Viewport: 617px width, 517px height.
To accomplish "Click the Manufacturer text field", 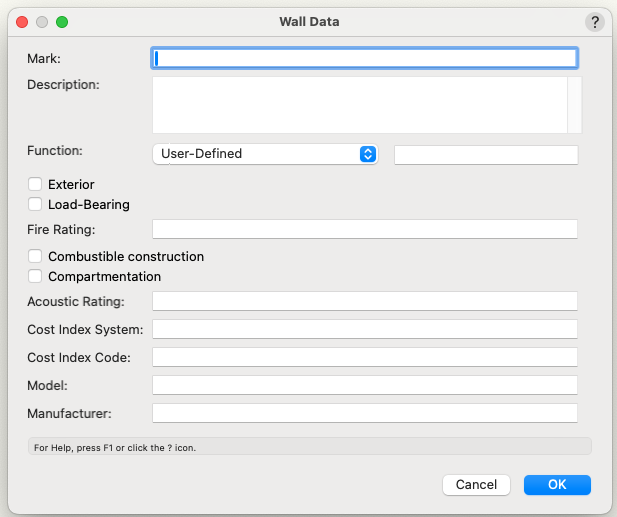I will tap(364, 413).
